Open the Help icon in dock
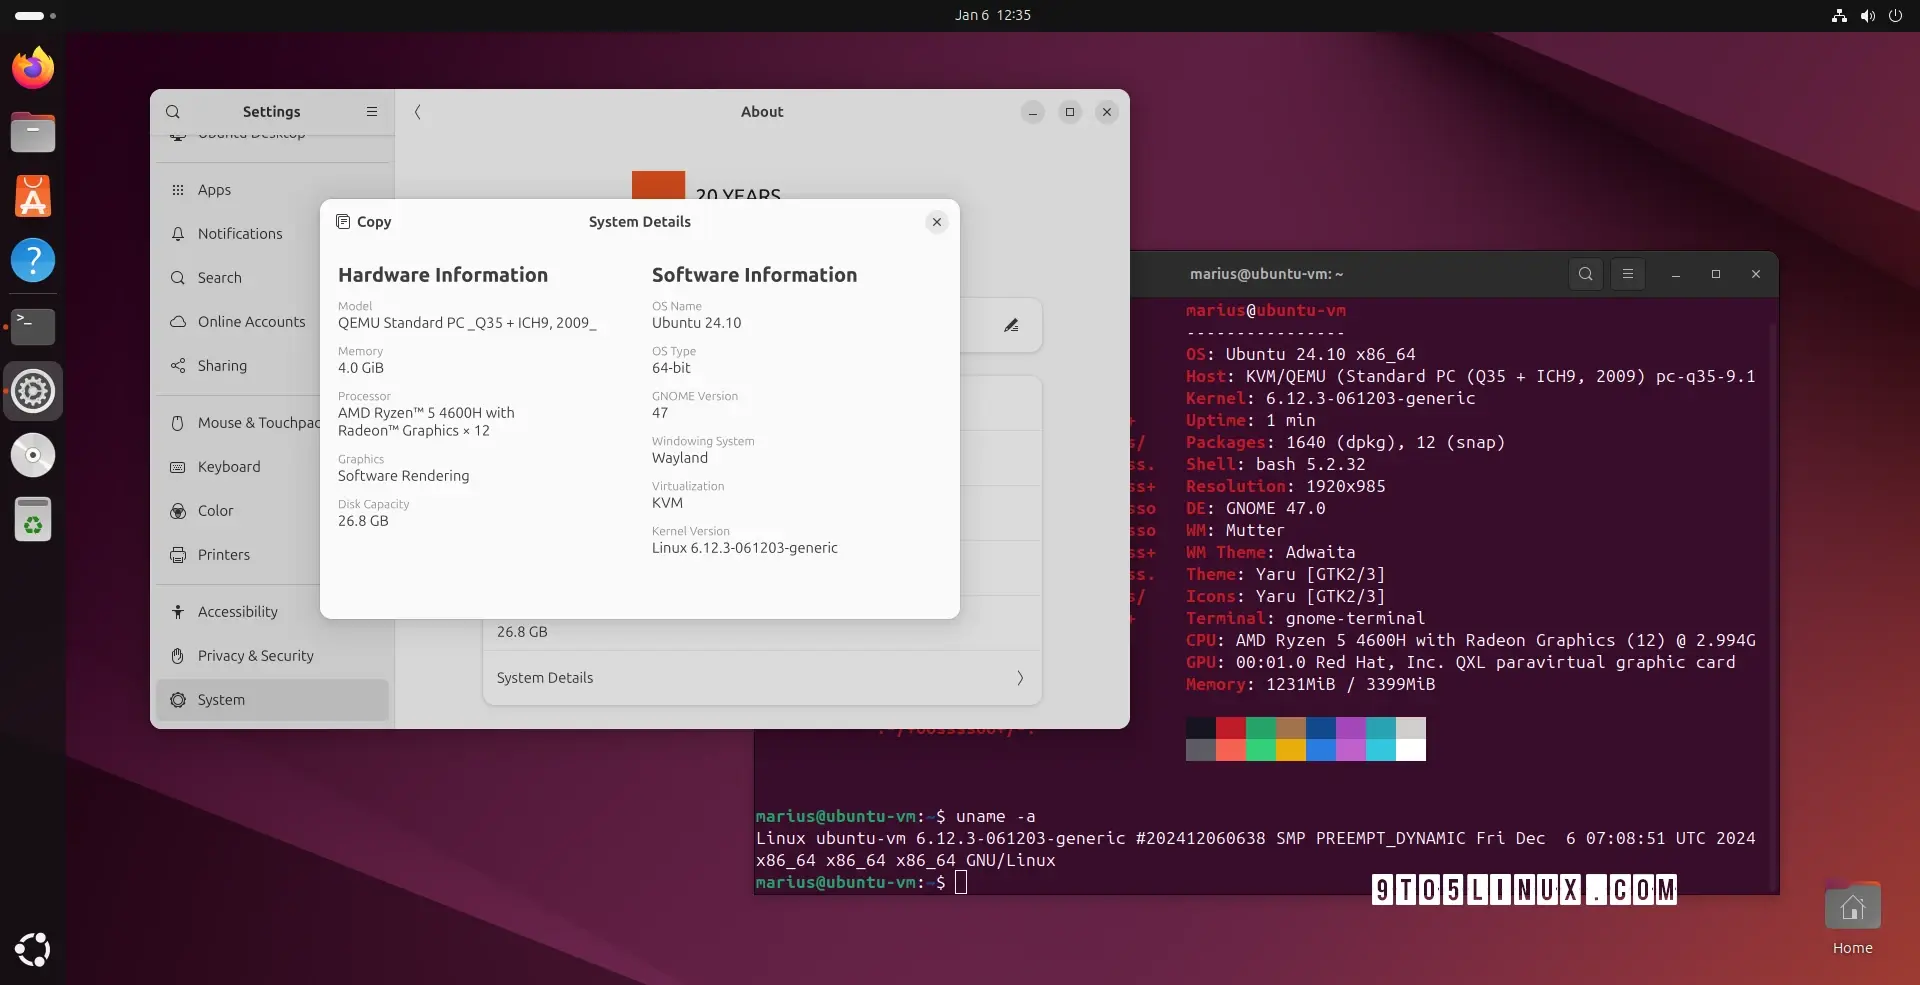Image resolution: width=1920 pixels, height=985 pixels. [33, 261]
